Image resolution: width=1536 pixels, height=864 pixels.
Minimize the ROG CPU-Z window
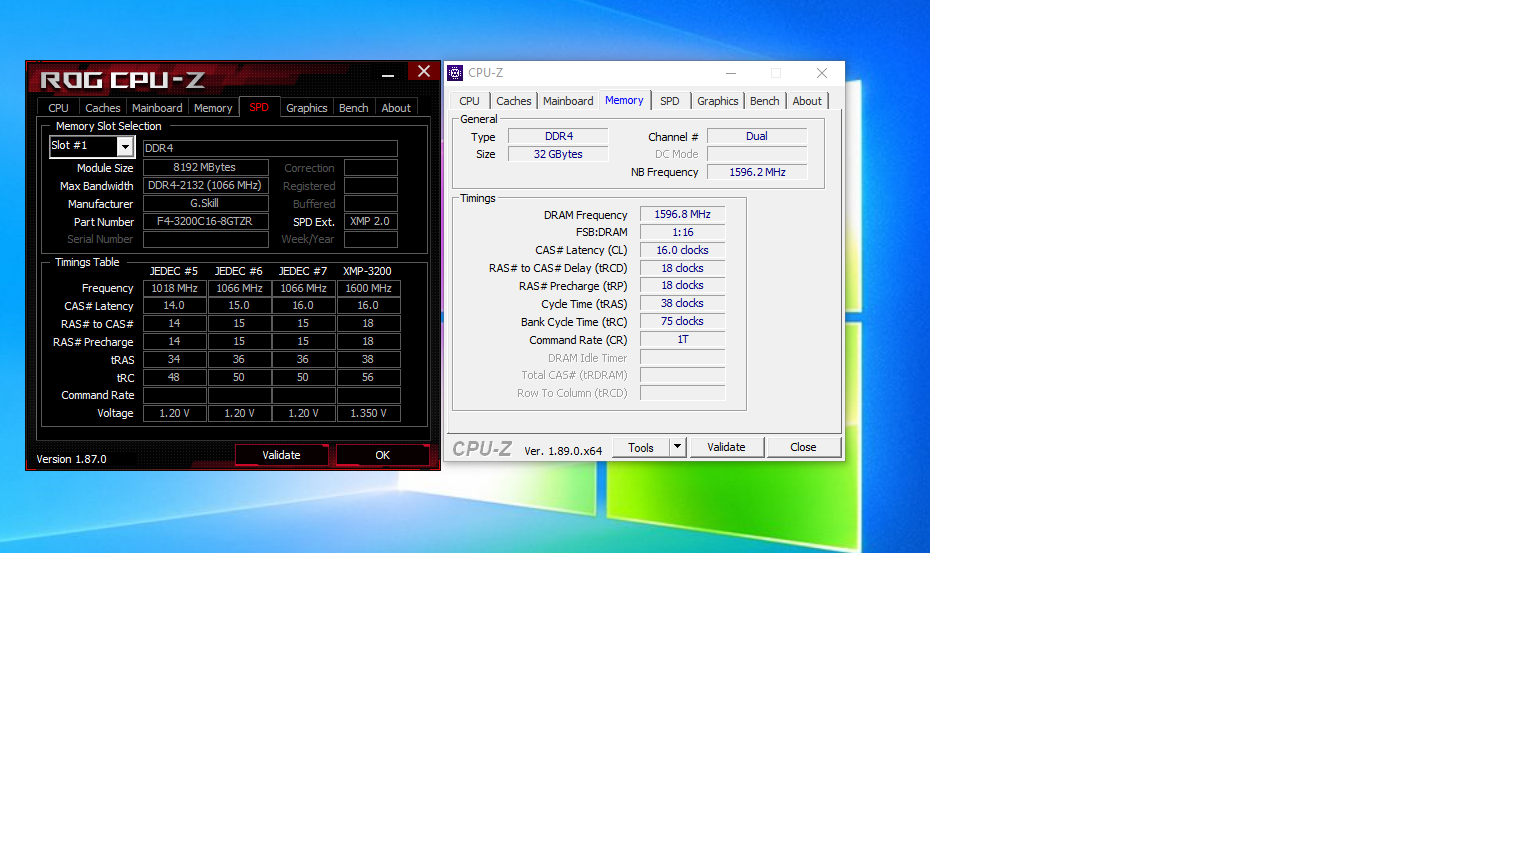pos(388,73)
